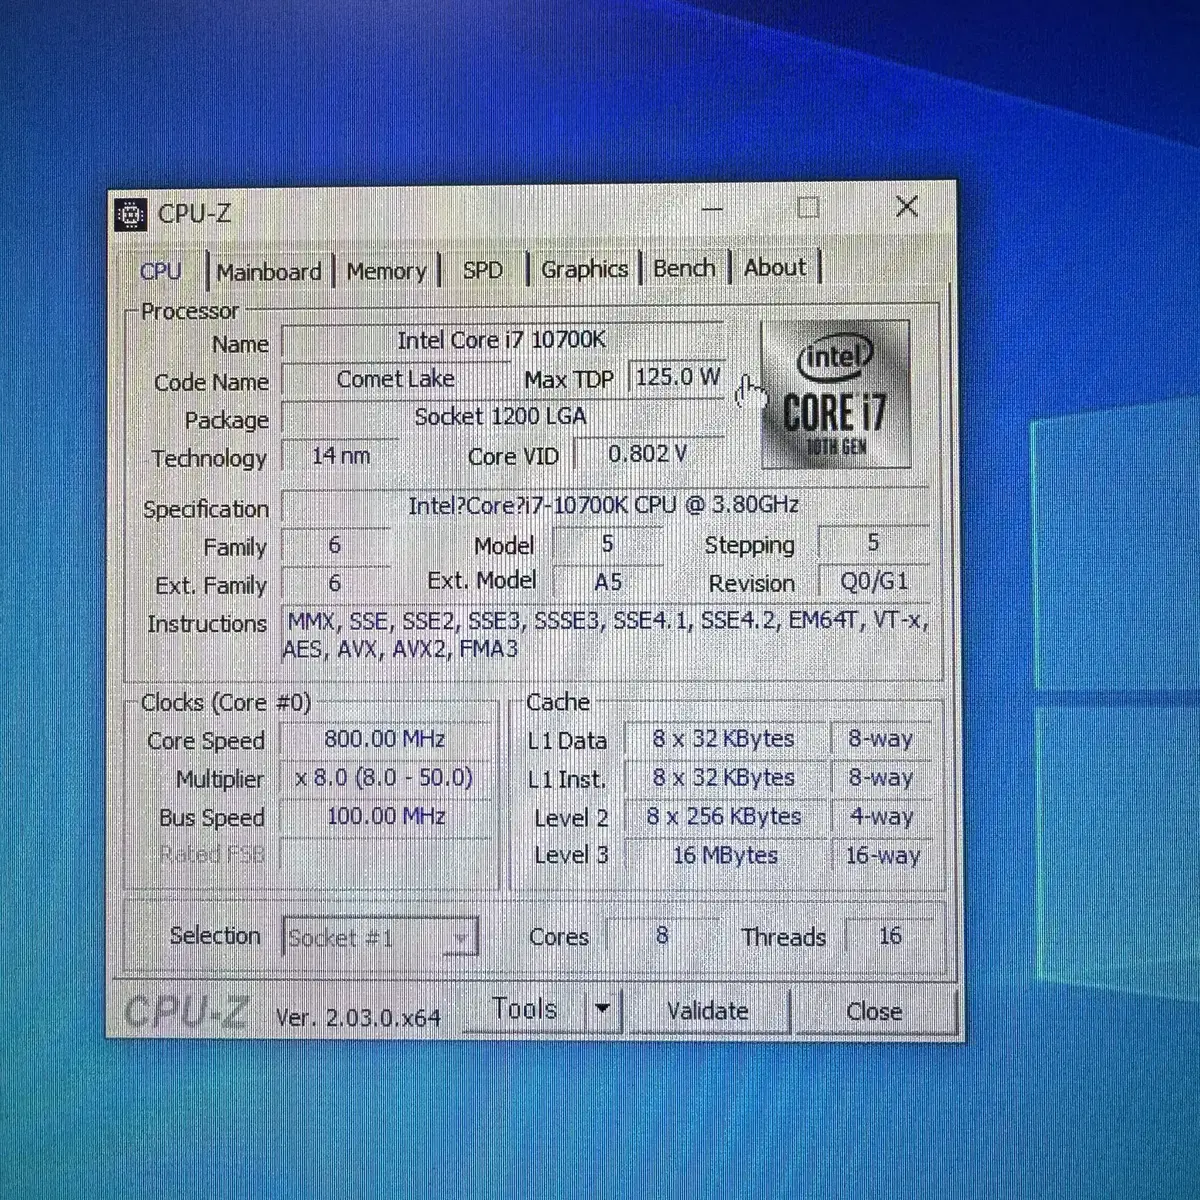Click the Bus Speed value 100.00 MHz
This screenshot has width=1200, height=1200.
(385, 816)
